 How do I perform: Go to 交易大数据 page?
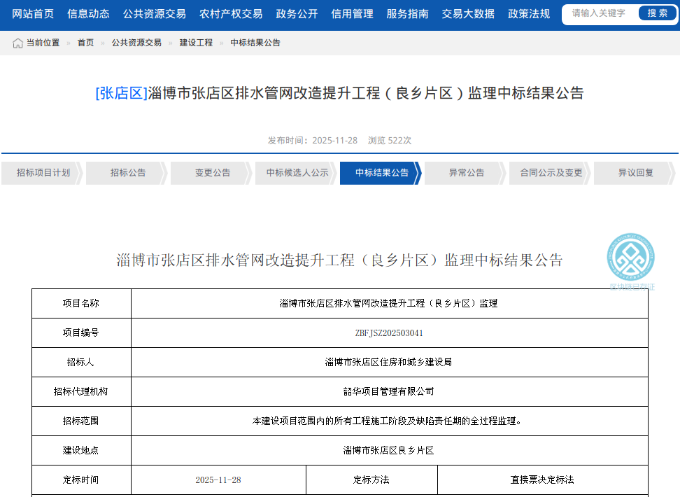pos(468,14)
